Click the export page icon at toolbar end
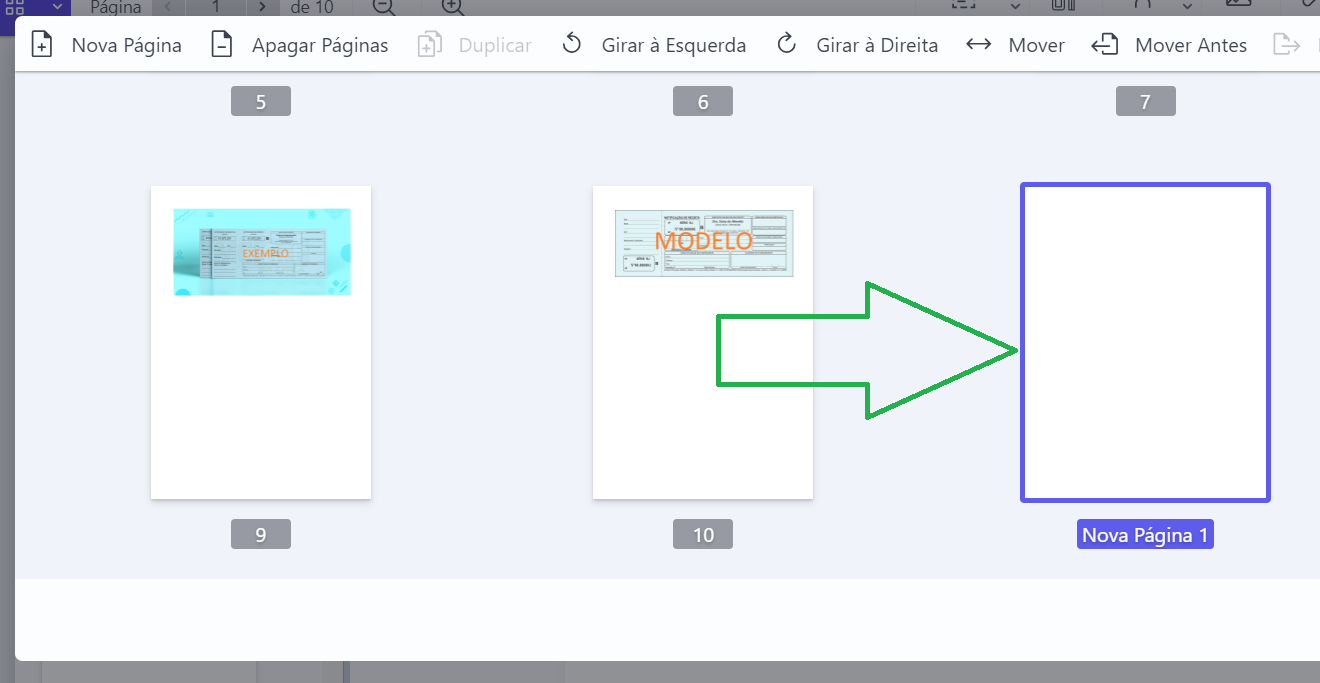The width and height of the screenshot is (1320, 683). (x=1285, y=45)
